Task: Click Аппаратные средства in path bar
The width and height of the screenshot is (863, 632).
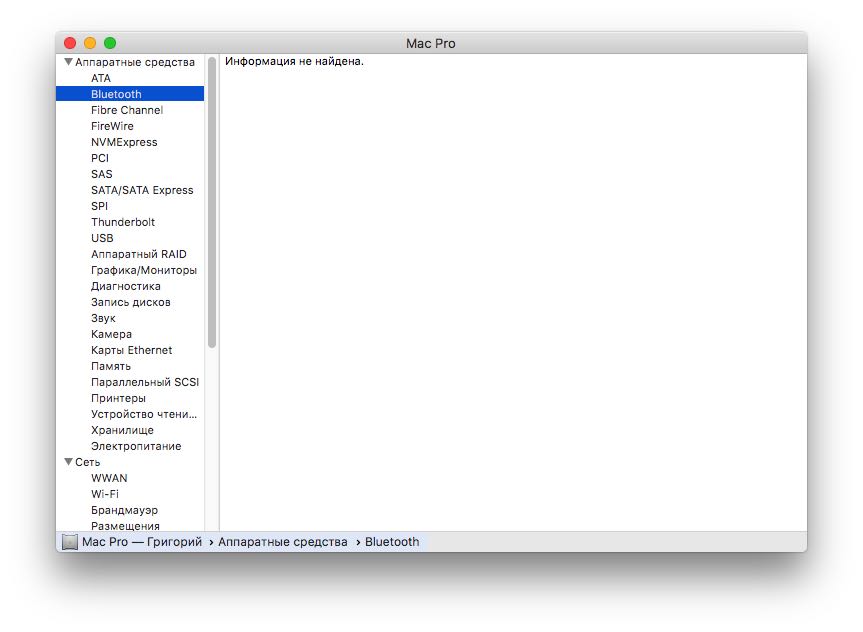Action: [283, 542]
